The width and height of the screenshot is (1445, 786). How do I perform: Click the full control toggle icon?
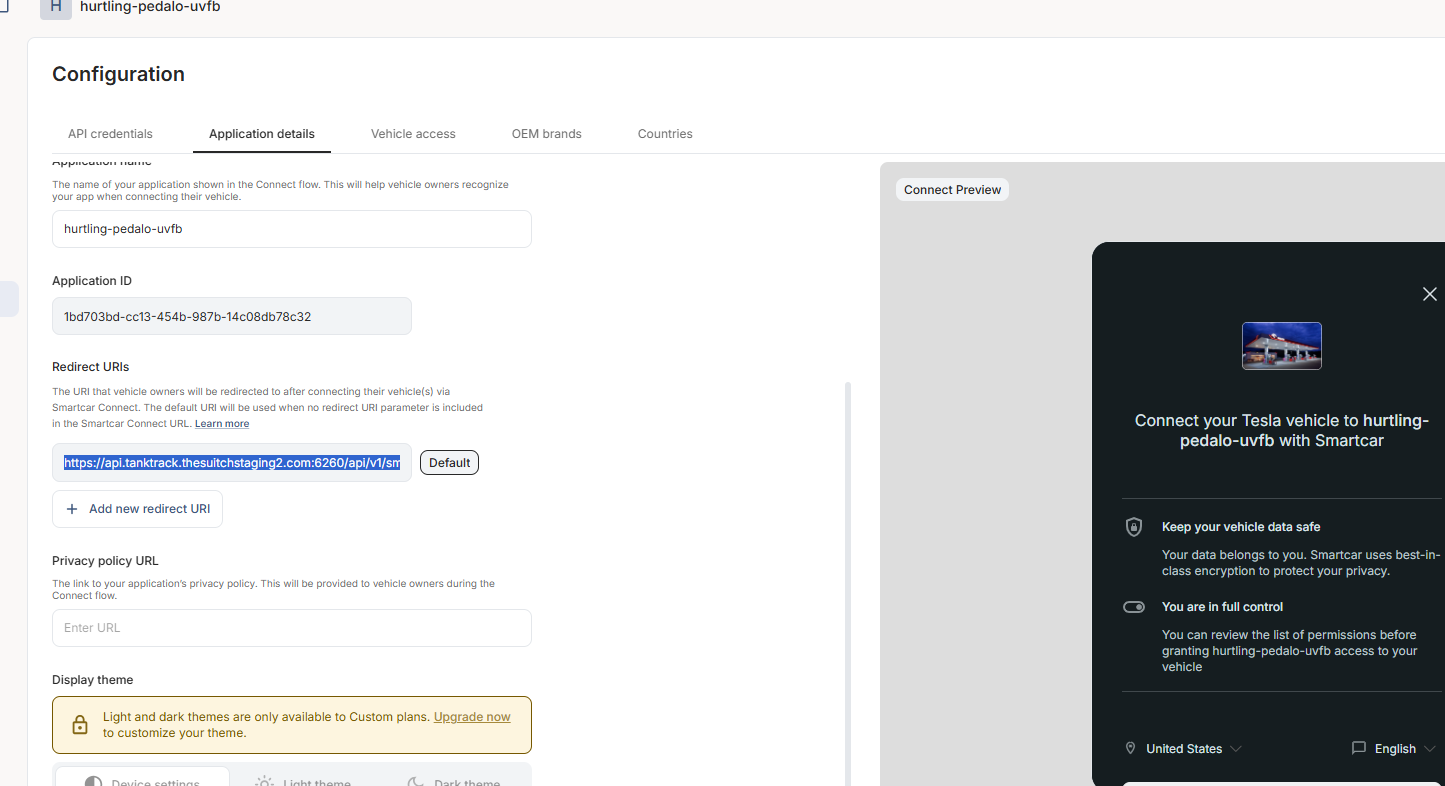(1133, 607)
